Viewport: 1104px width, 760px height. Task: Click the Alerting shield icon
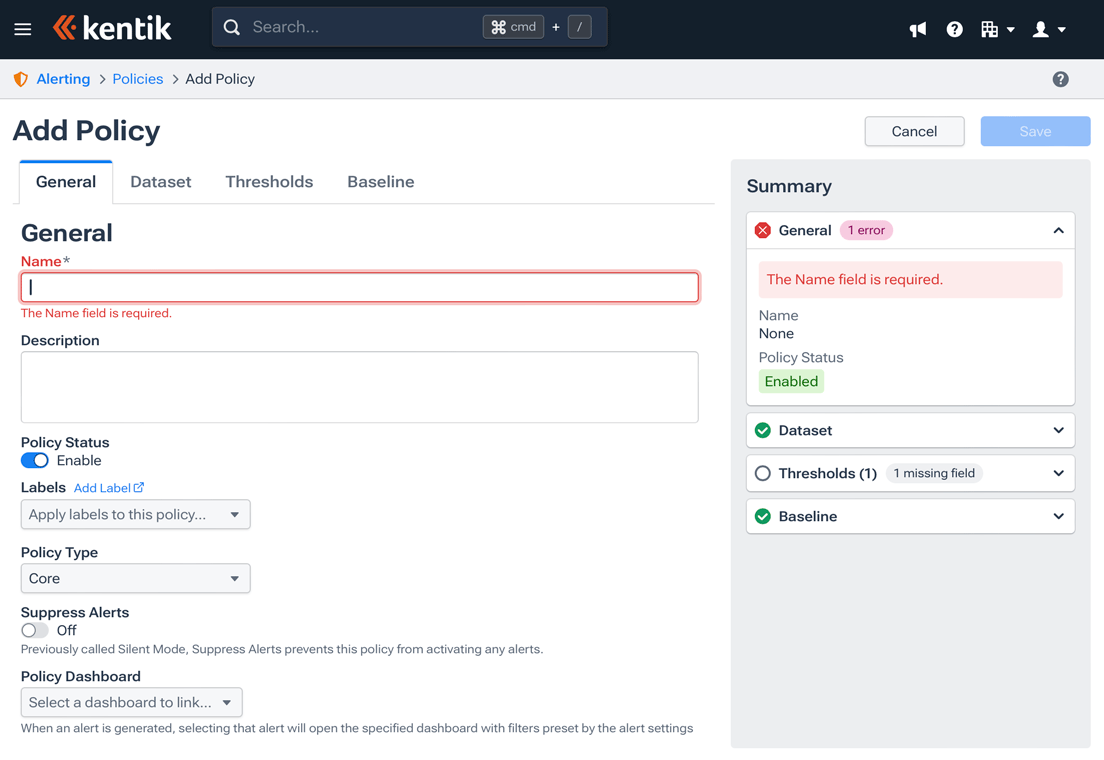point(20,78)
